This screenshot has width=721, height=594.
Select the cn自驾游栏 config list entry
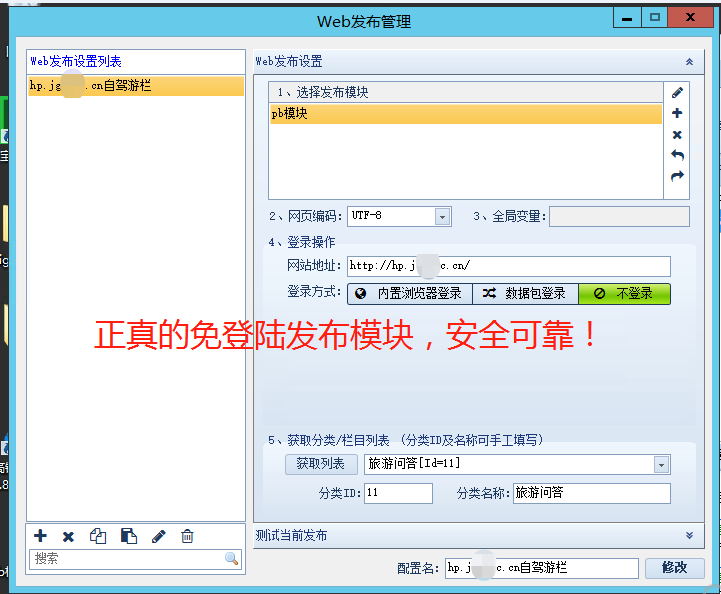tap(136, 86)
